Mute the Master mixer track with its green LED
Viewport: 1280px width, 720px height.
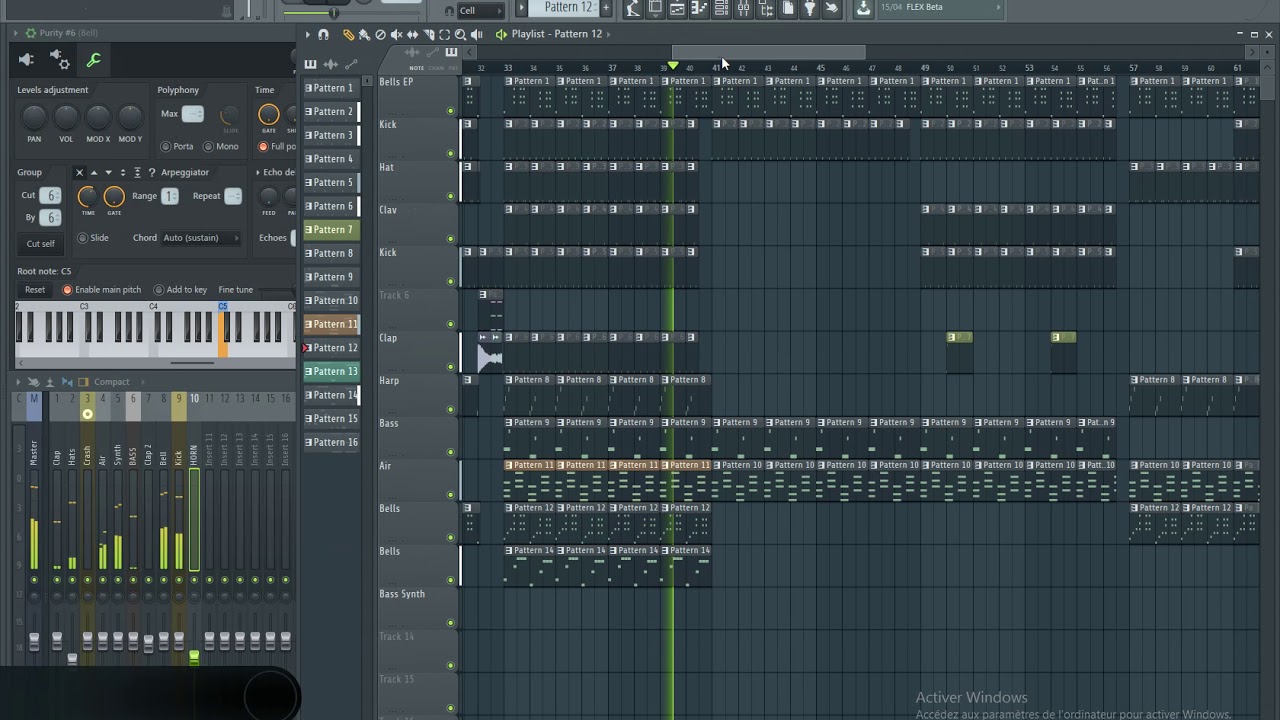tap(34, 580)
